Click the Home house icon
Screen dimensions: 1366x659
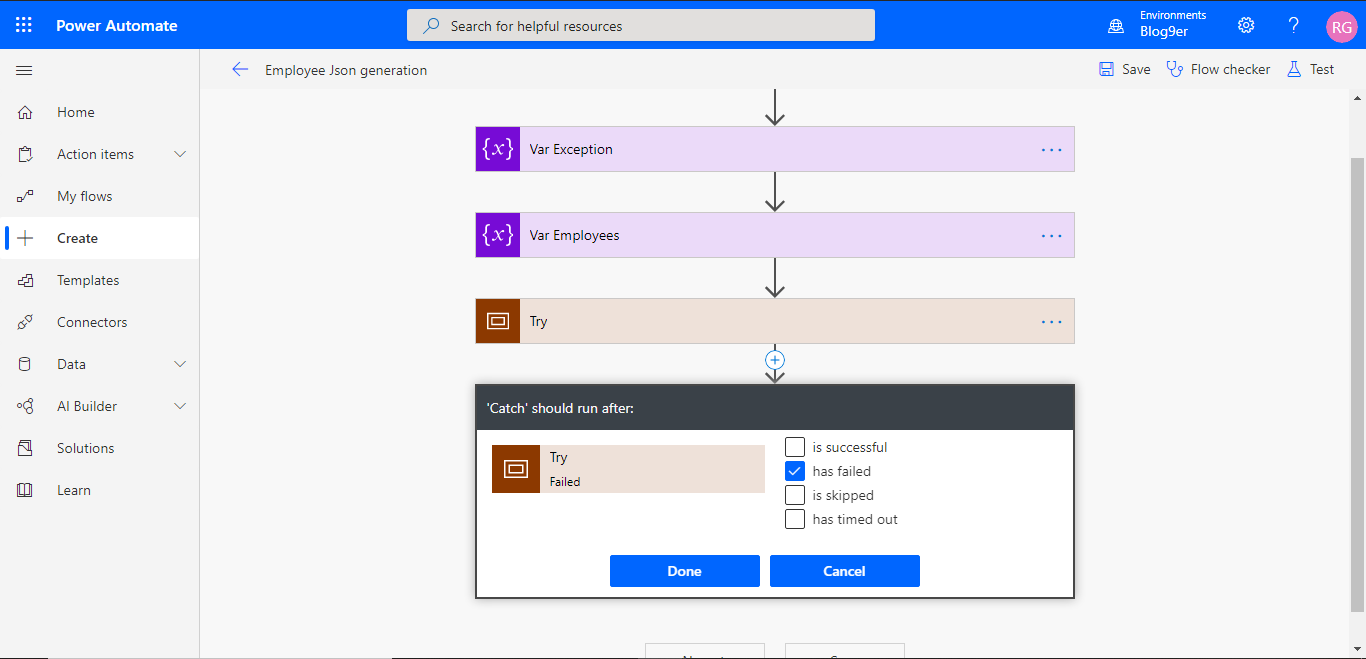click(x=25, y=112)
